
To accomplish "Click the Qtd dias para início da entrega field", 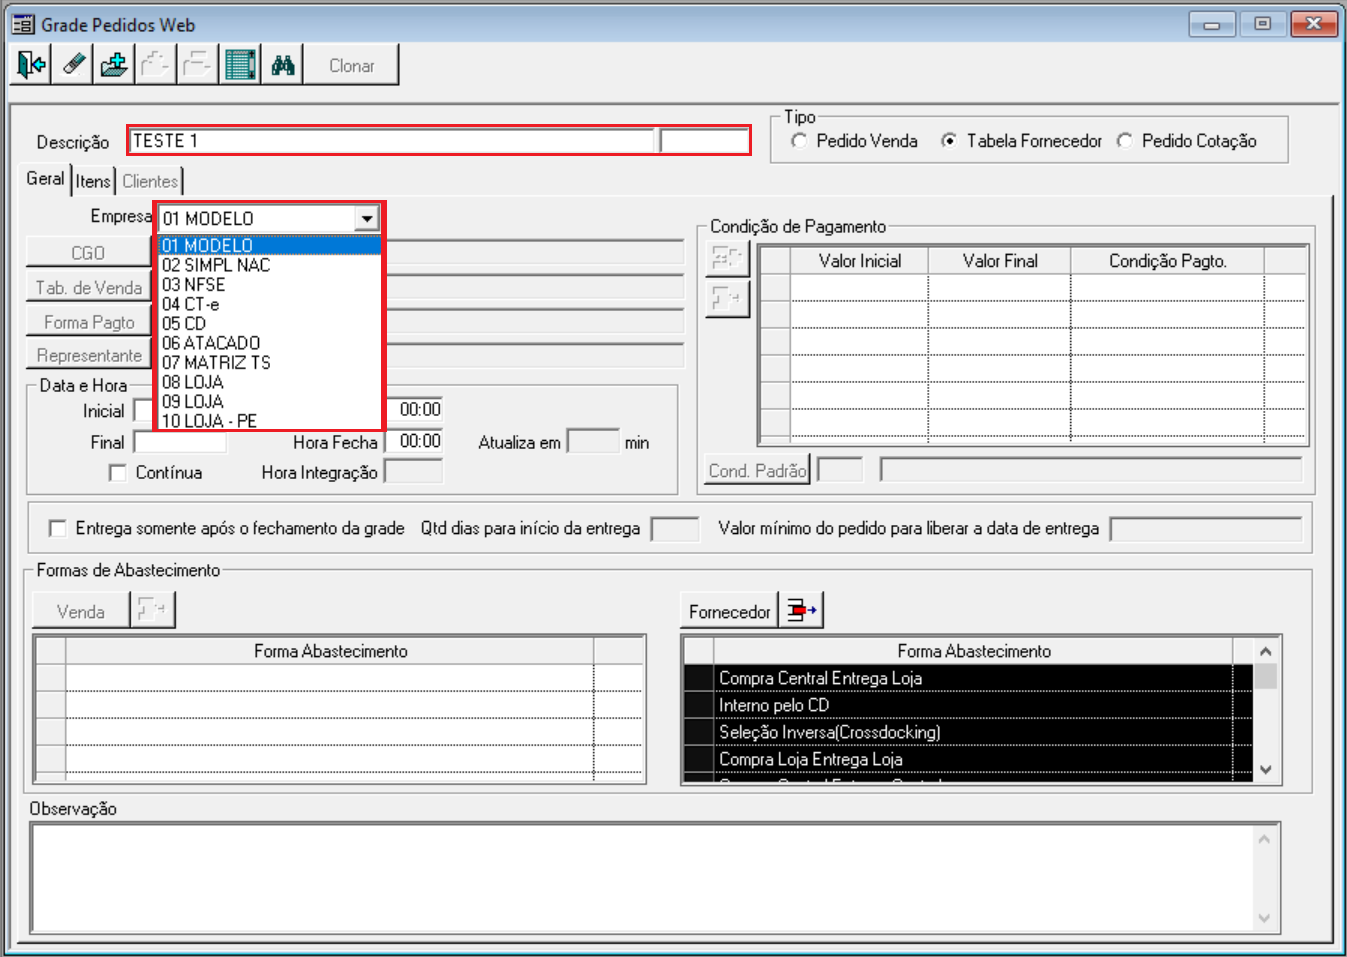I will (x=675, y=529).
